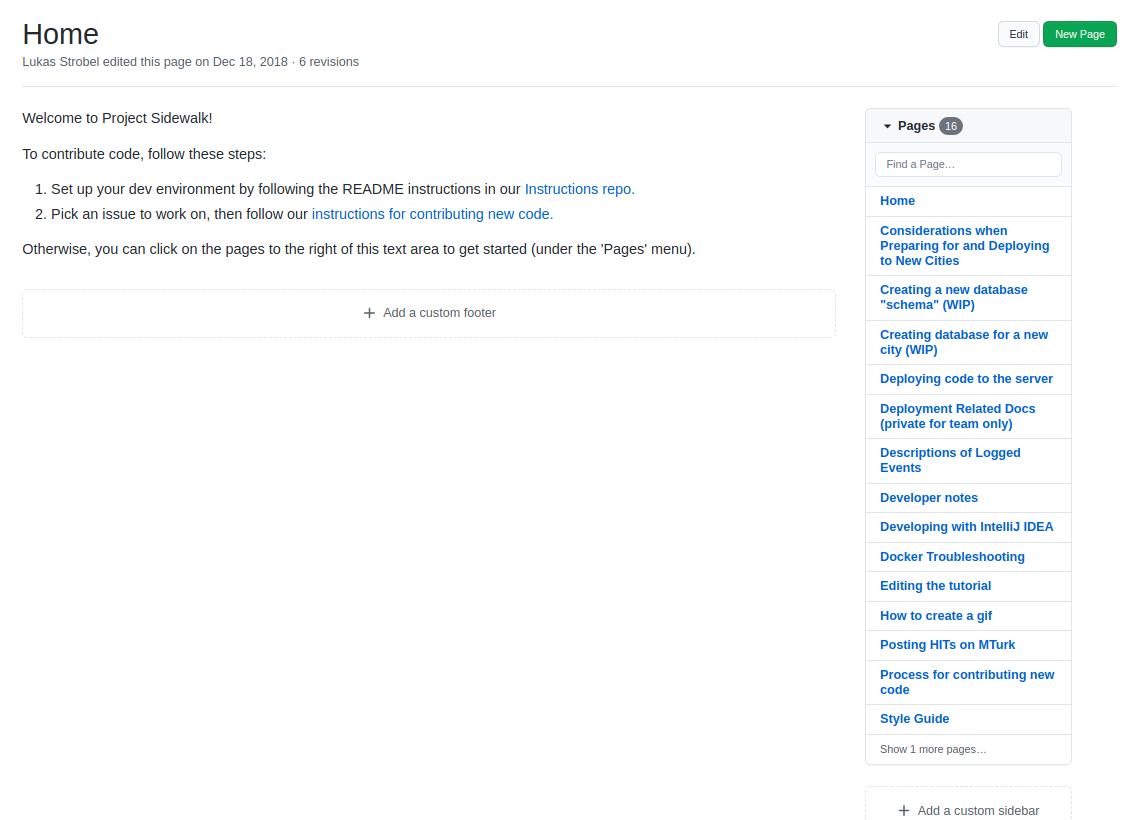This screenshot has height=820, width=1138.
Task: Click the Find a Page search field
Action: pos(968,164)
